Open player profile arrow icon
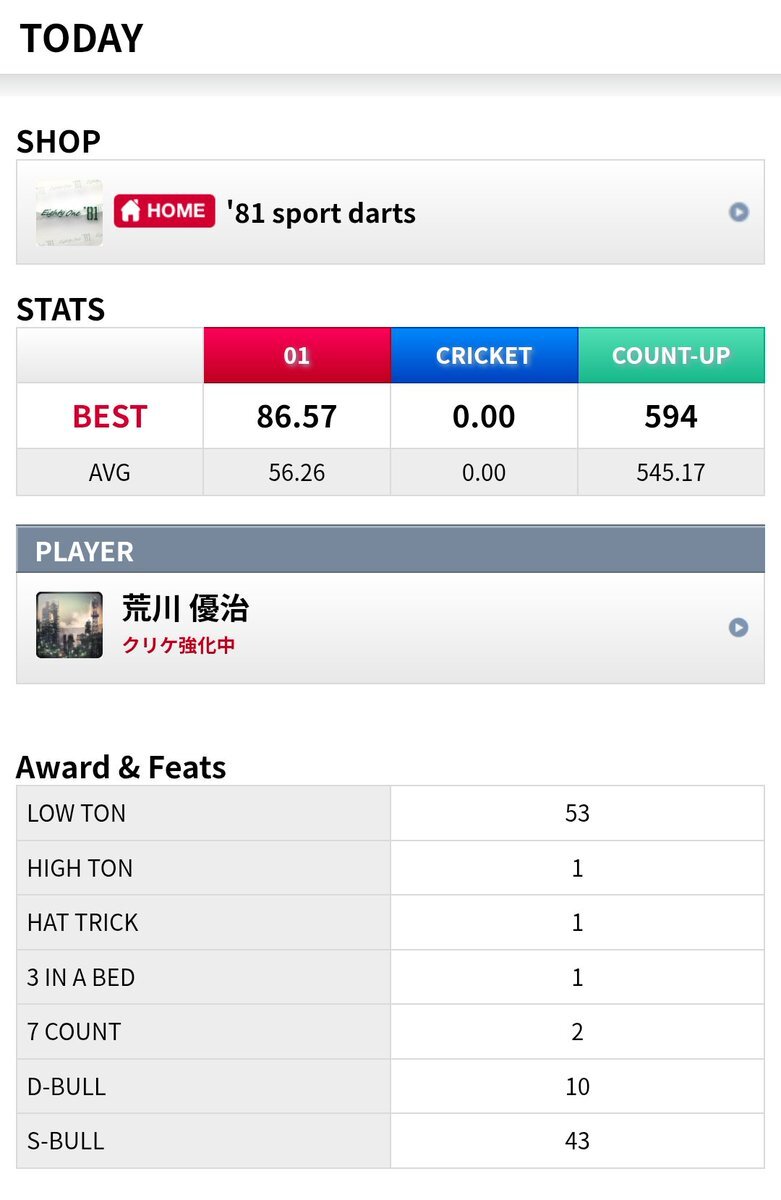 click(738, 627)
